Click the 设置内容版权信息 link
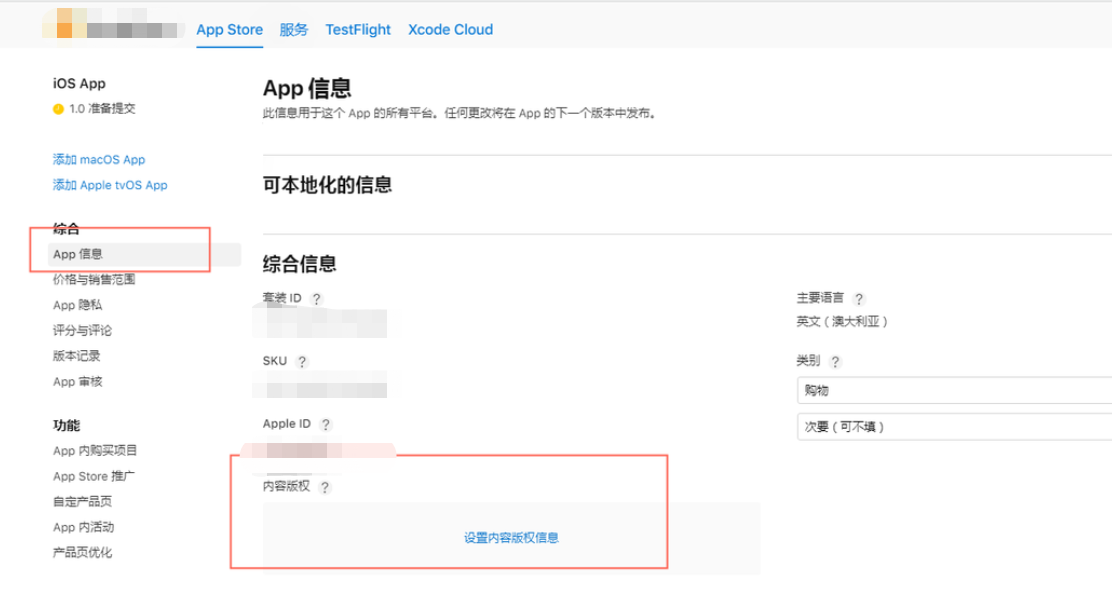The height and width of the screenshot is (599, 1112). [511, 537]
